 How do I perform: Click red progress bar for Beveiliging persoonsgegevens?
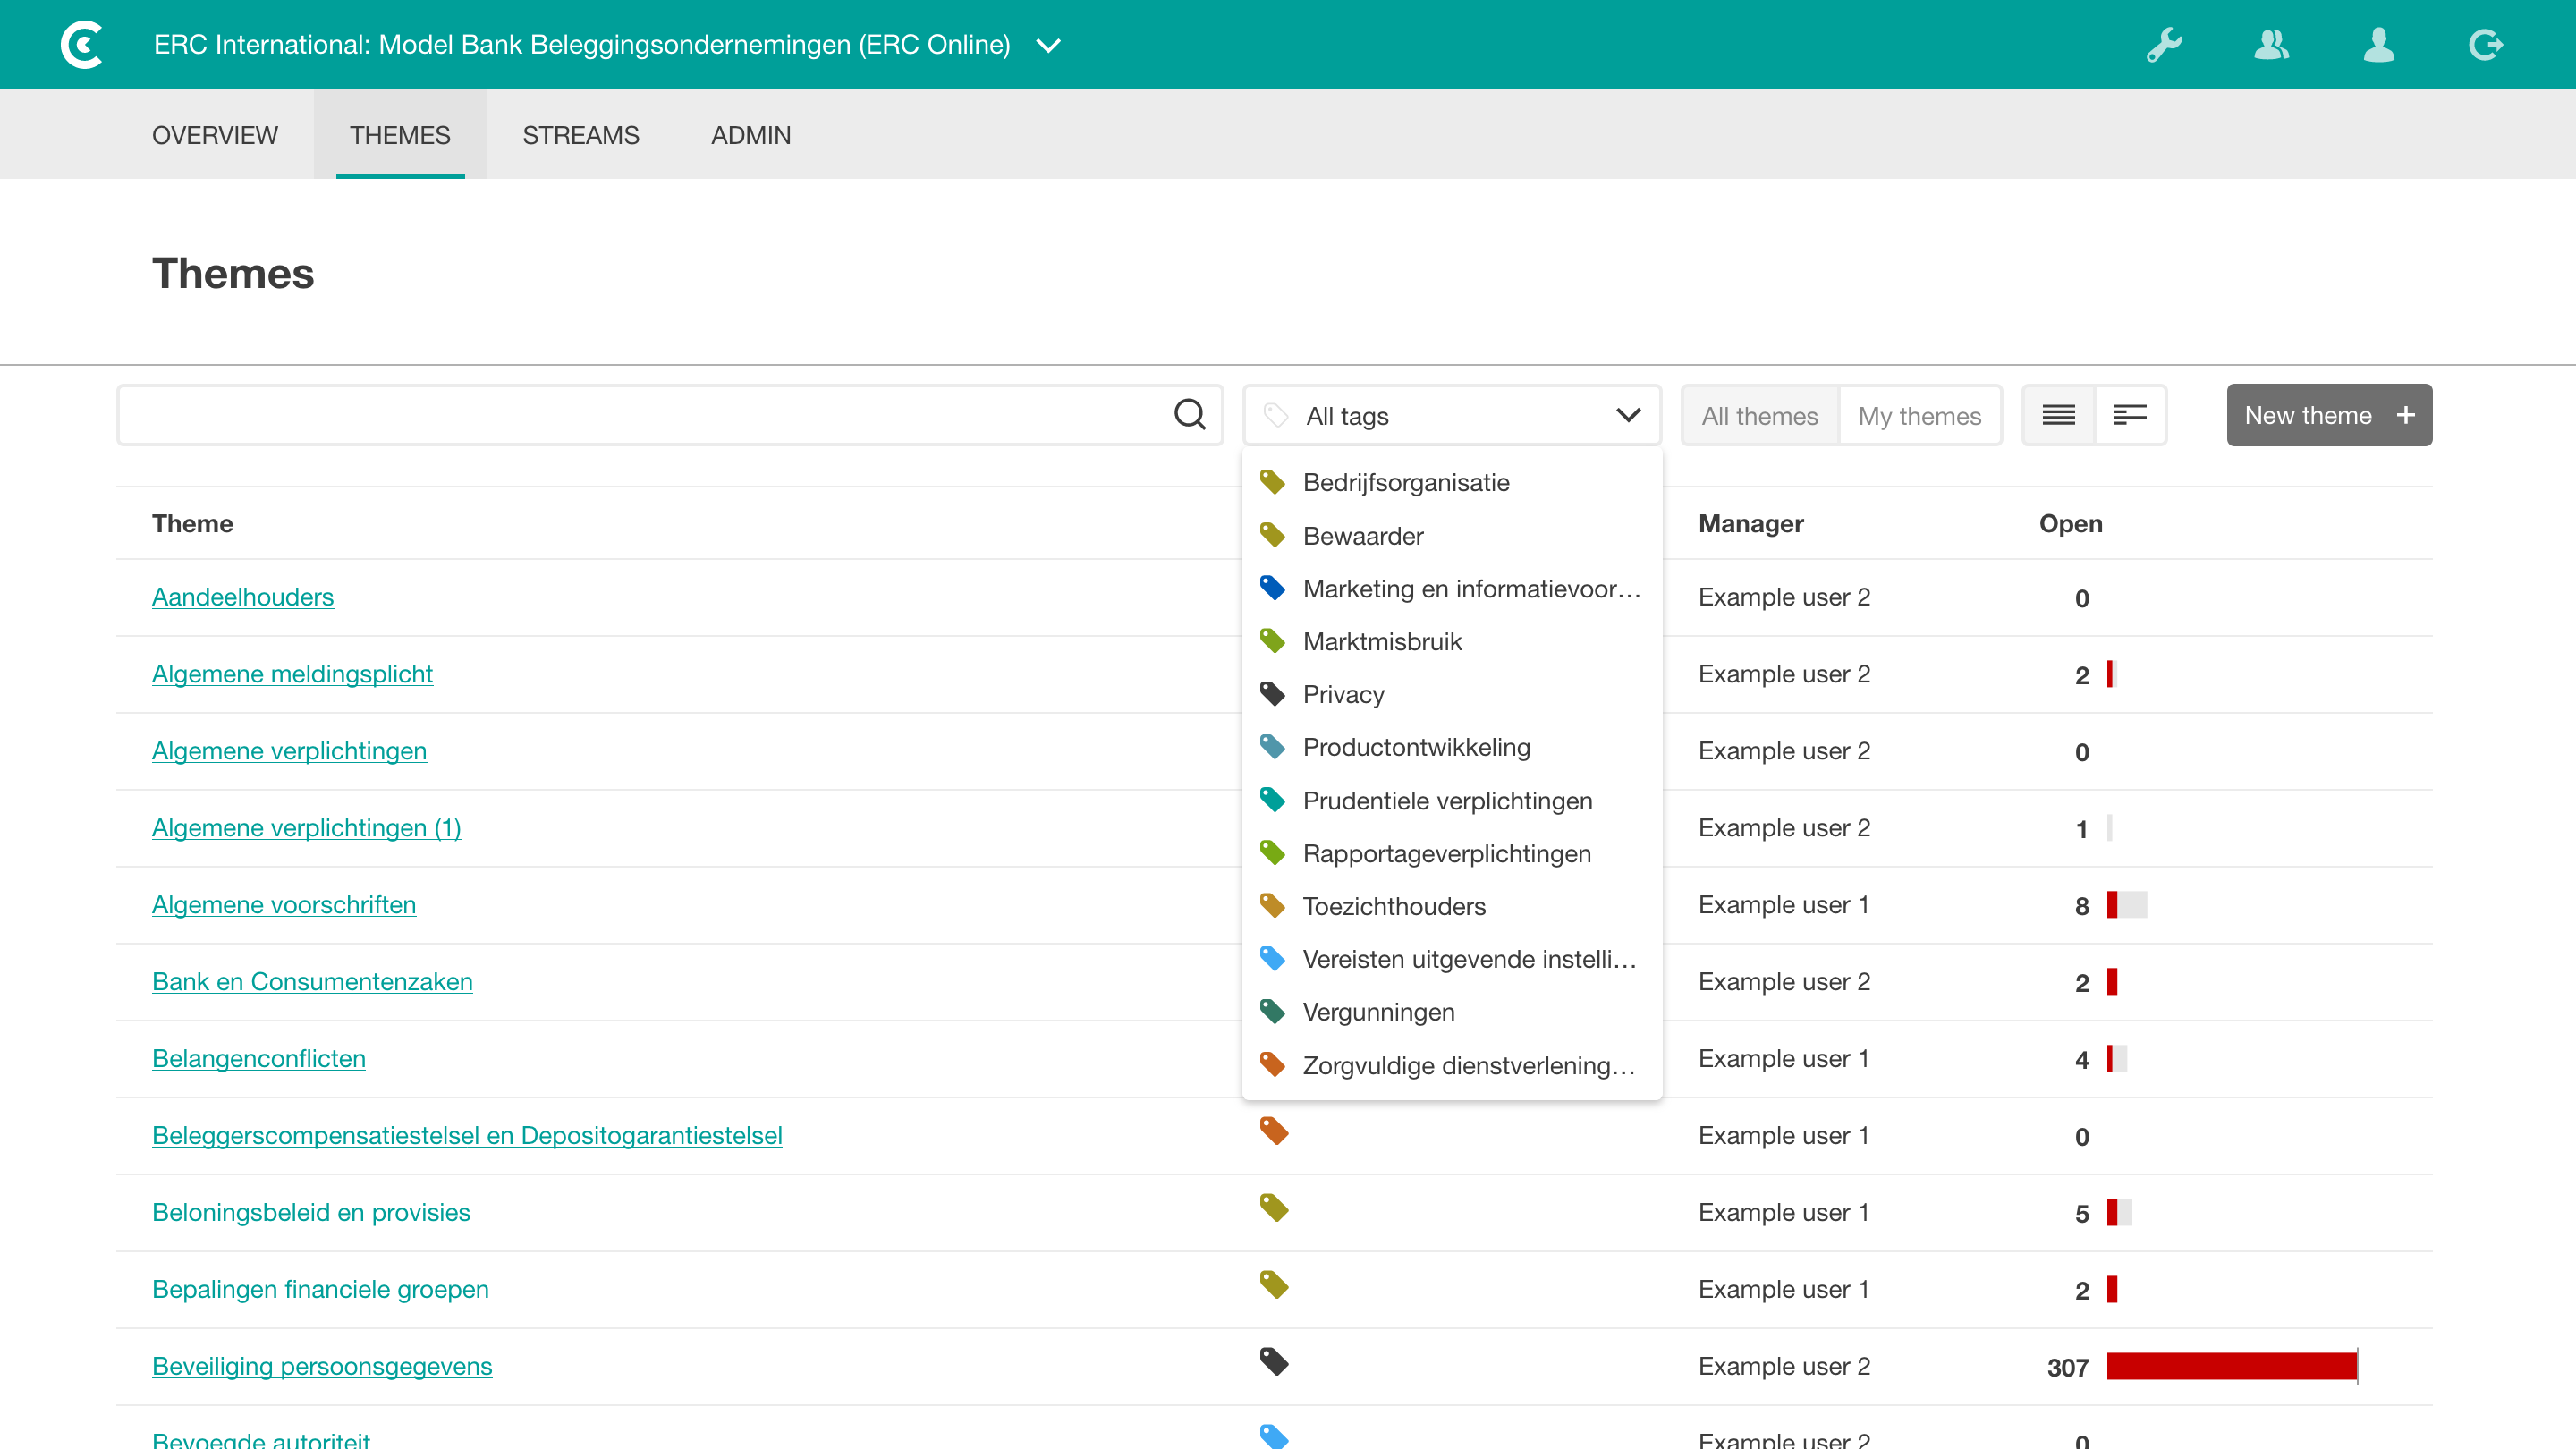pyautogui.click(x=2231, y=1366)
